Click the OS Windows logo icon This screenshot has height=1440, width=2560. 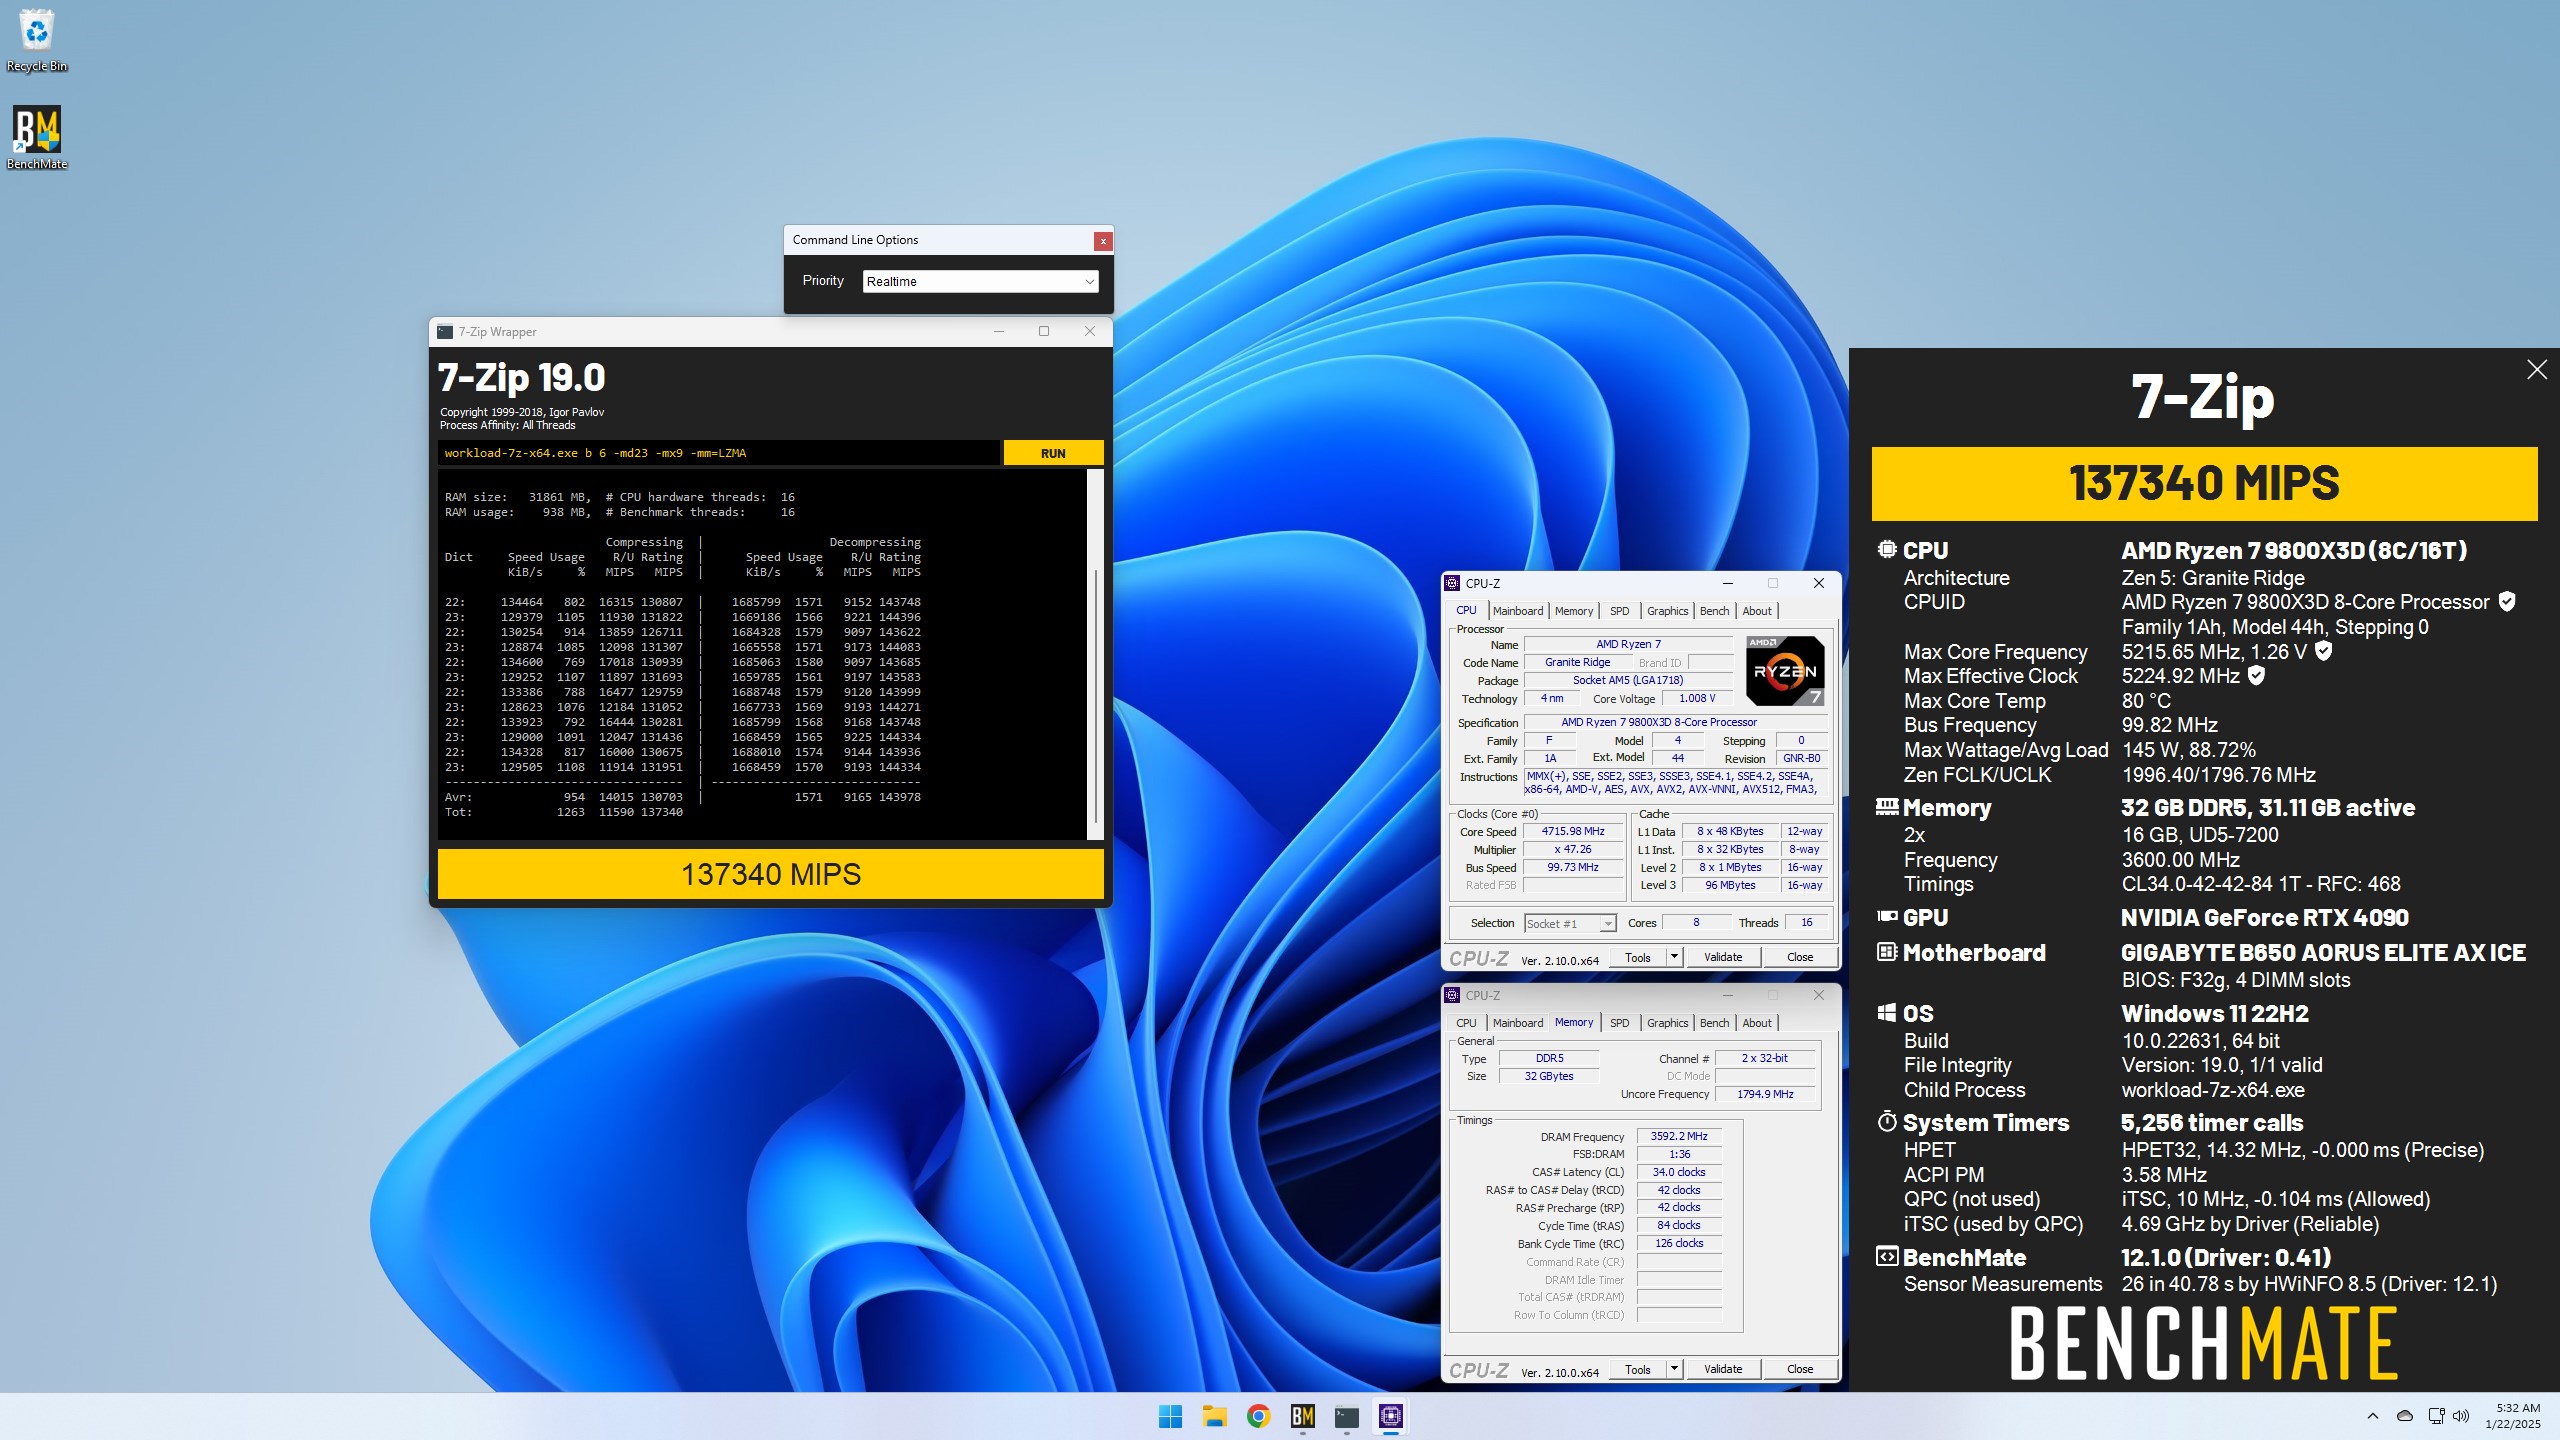(1887, 1013)
